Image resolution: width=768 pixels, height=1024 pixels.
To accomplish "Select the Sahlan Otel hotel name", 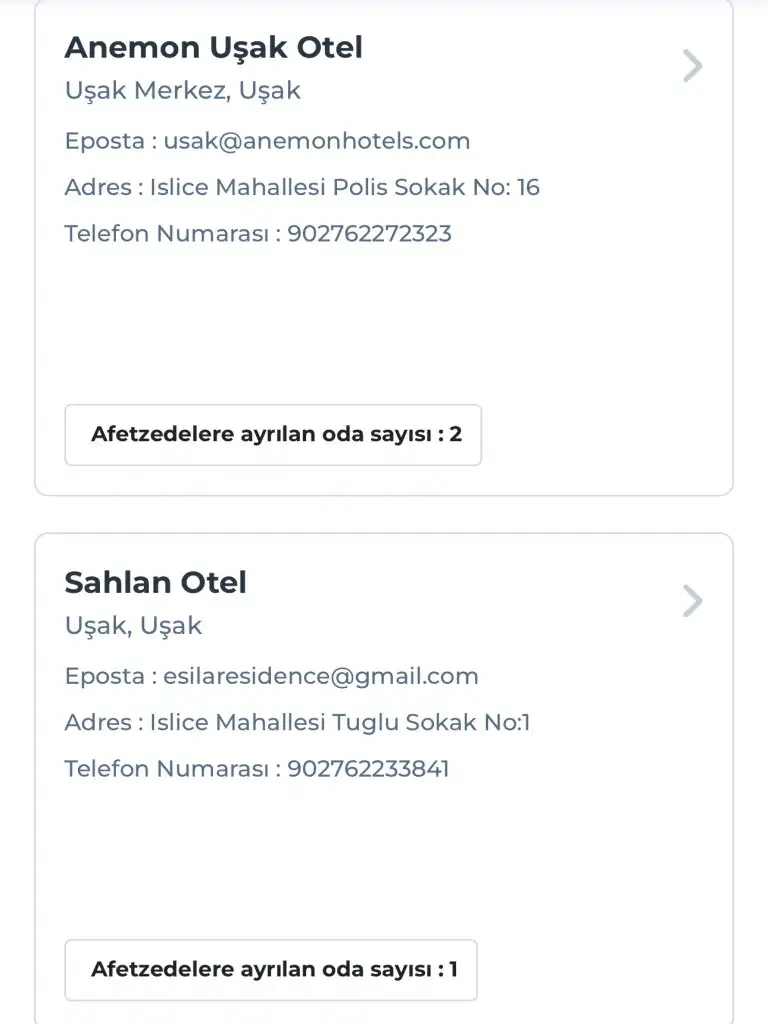I will point(155,582).
